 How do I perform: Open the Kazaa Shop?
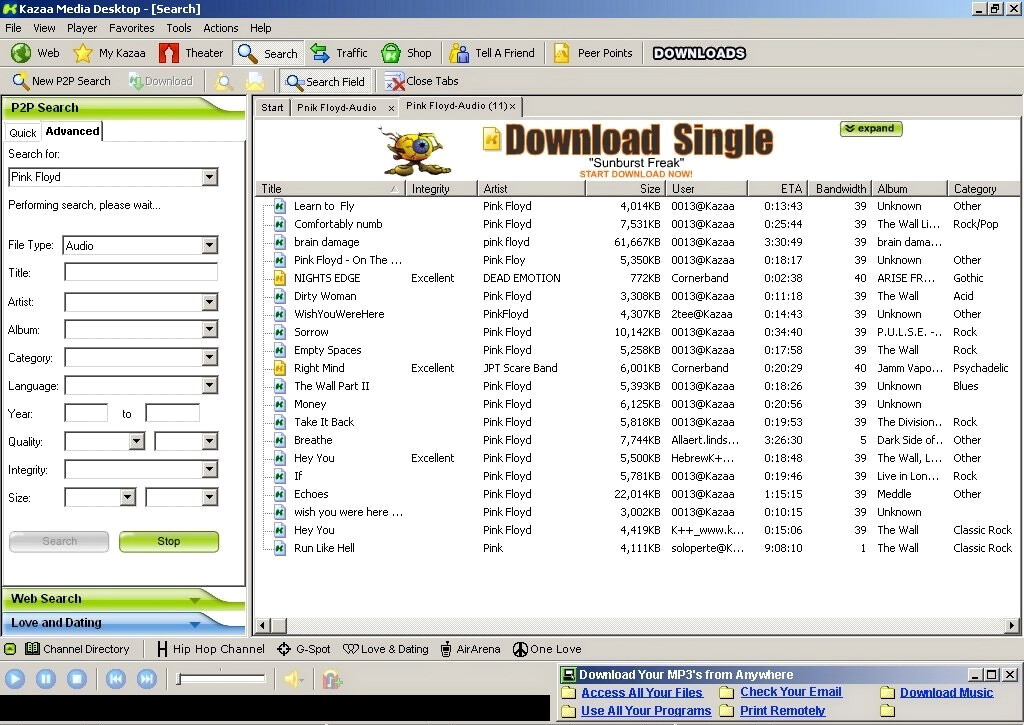tap(408, 53)
